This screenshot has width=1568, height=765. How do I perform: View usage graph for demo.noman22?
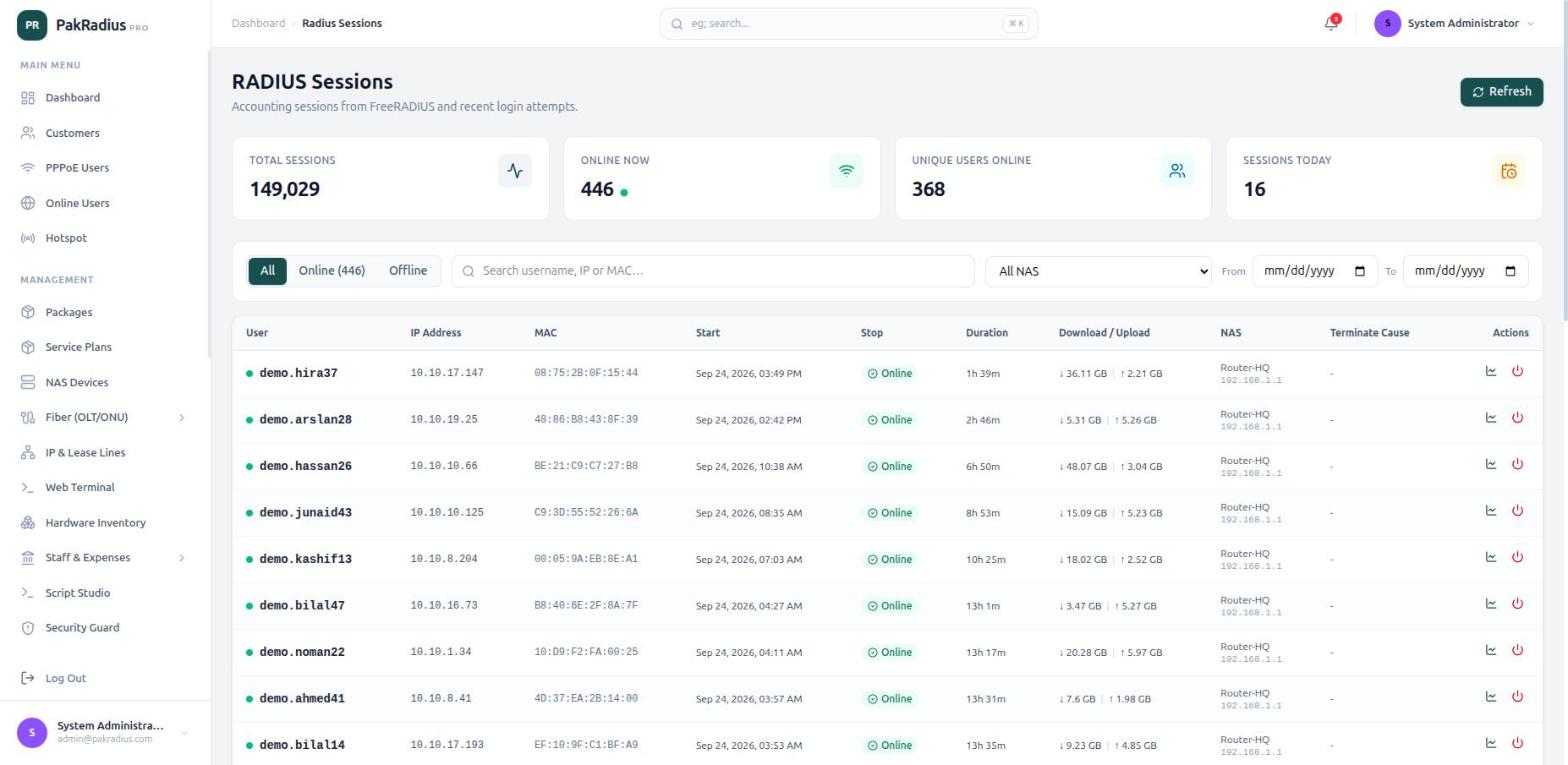pyautogui.click(x=1491, y=650)
